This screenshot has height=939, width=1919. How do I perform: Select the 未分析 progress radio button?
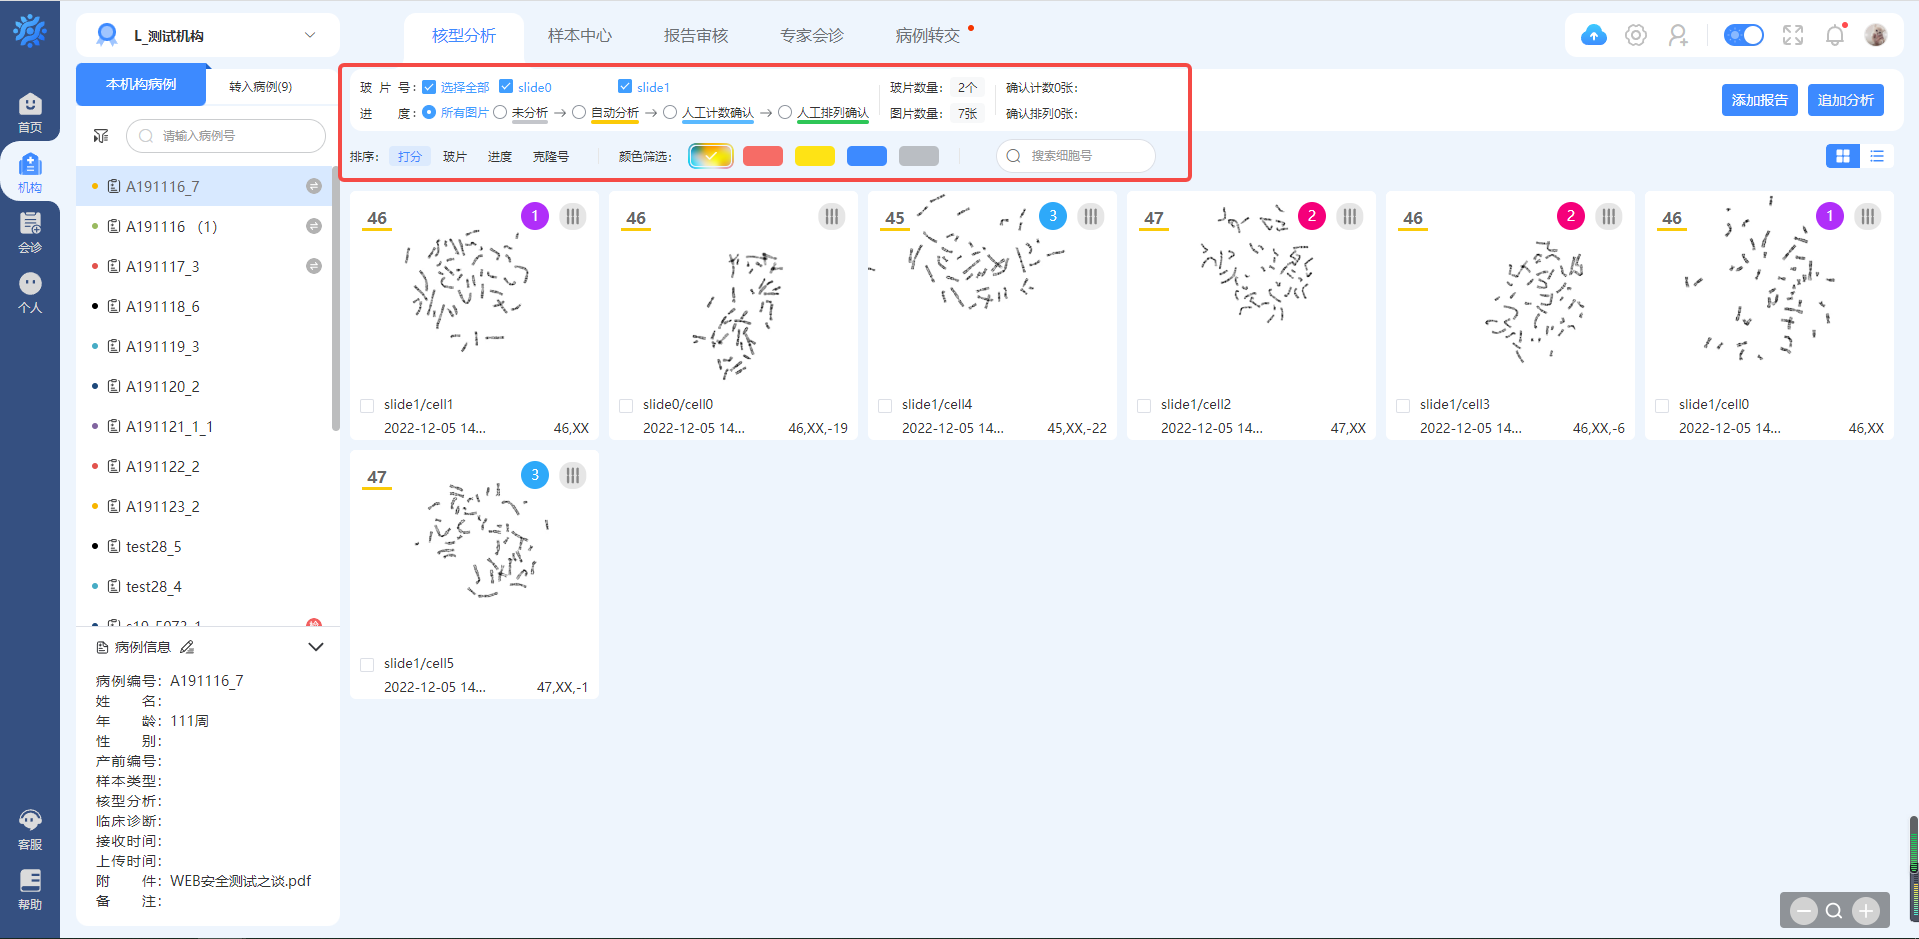click(x=500, y=113)
